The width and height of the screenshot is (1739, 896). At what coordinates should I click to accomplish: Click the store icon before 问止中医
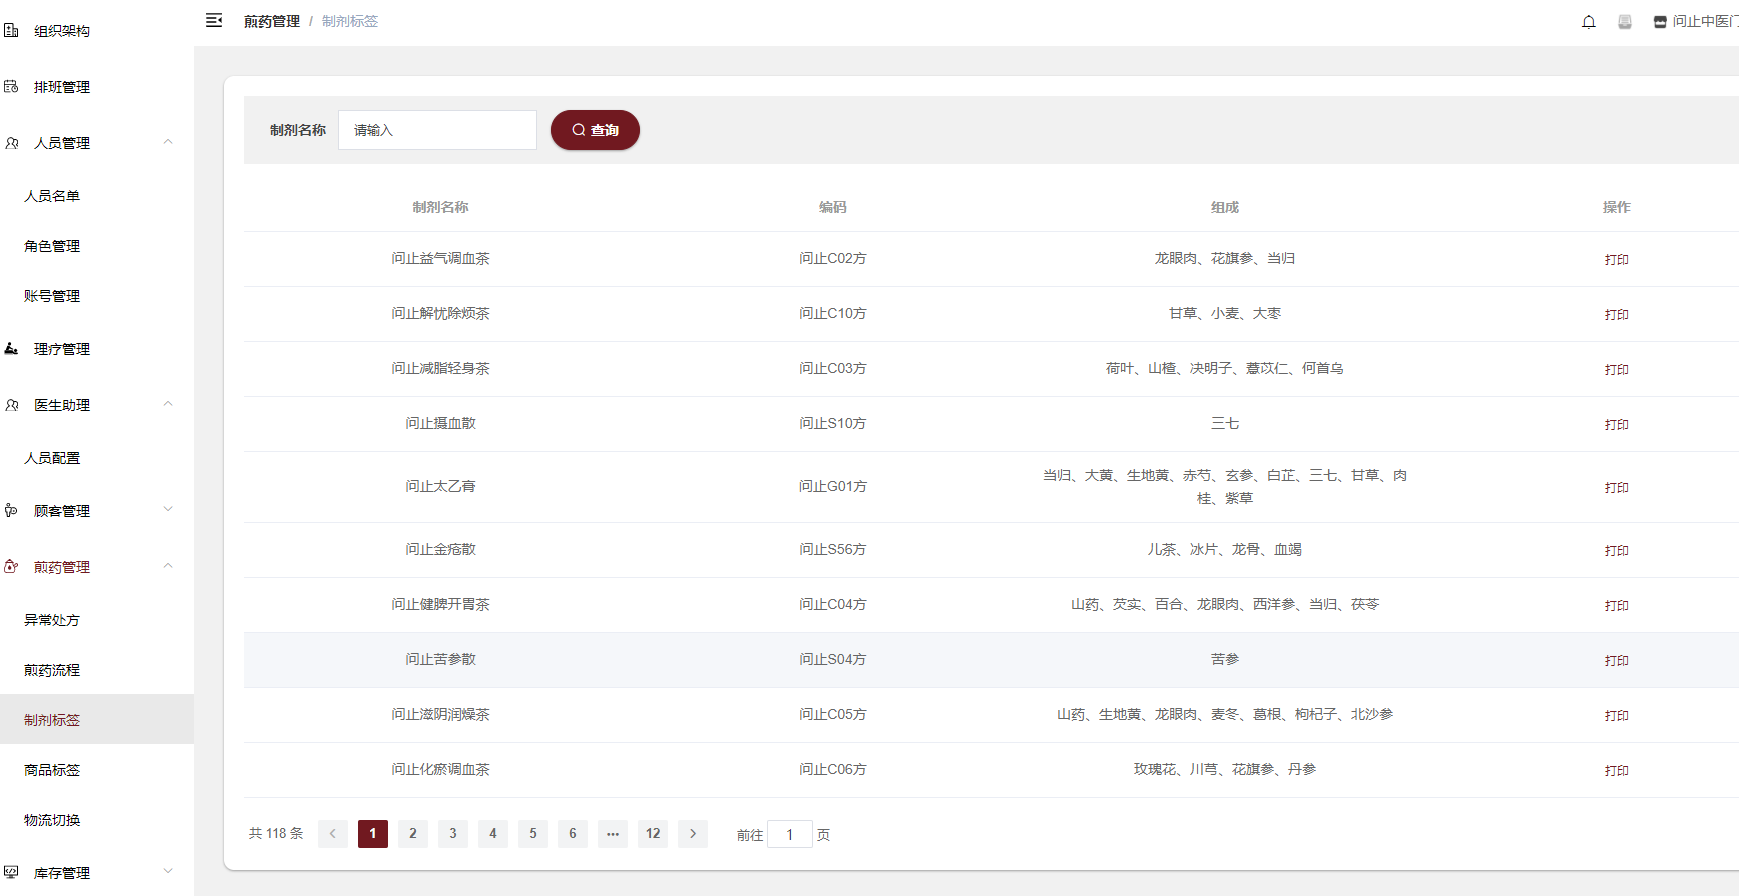[1660, 22]
